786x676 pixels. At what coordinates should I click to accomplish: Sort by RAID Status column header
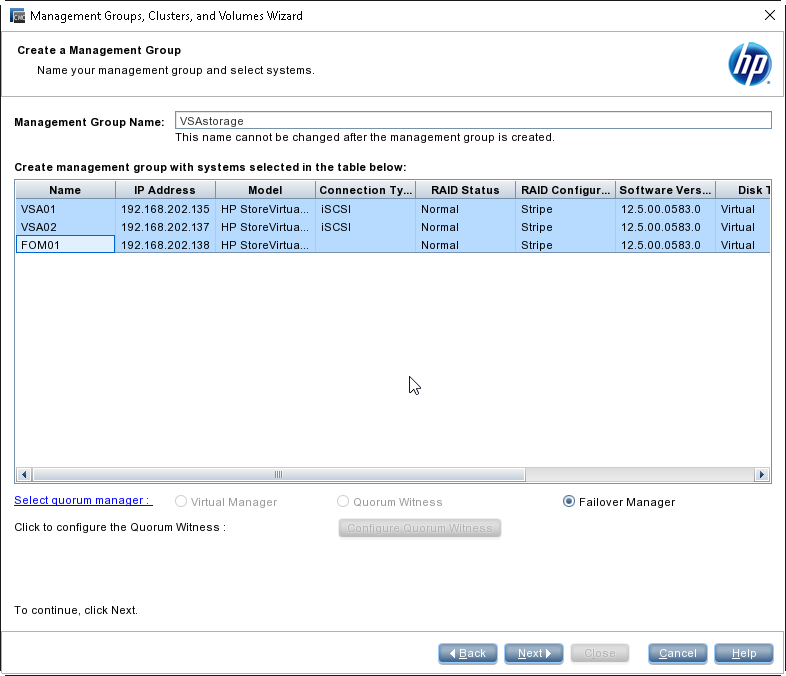point(466,190)
